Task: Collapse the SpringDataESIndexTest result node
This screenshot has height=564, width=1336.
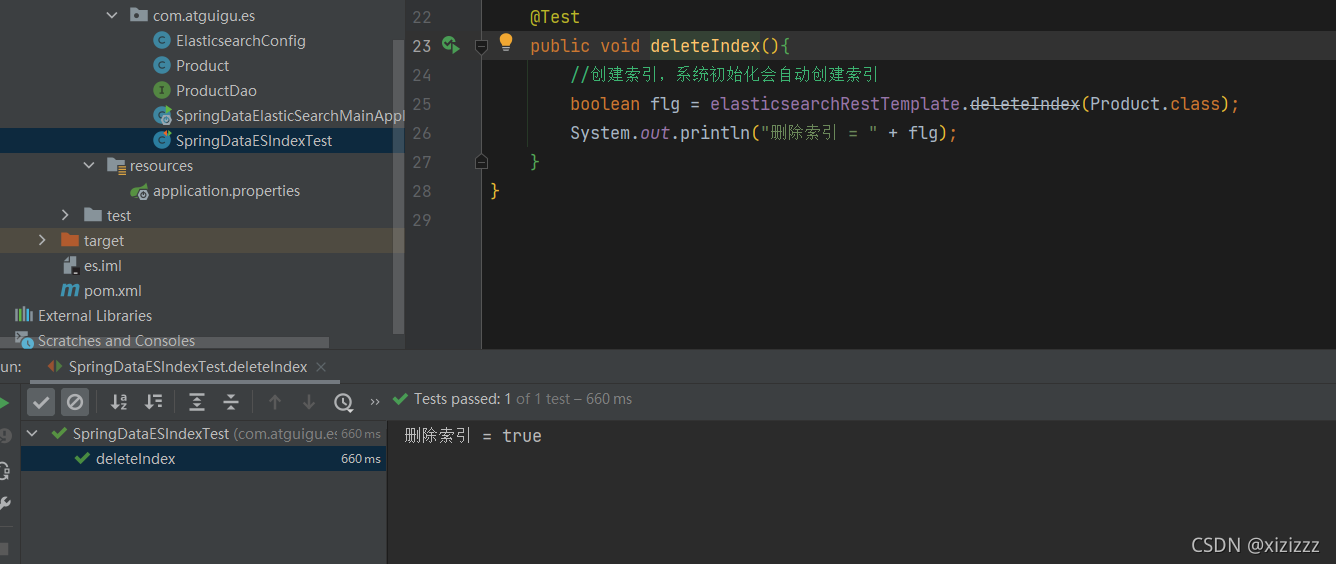Action: 33,434
